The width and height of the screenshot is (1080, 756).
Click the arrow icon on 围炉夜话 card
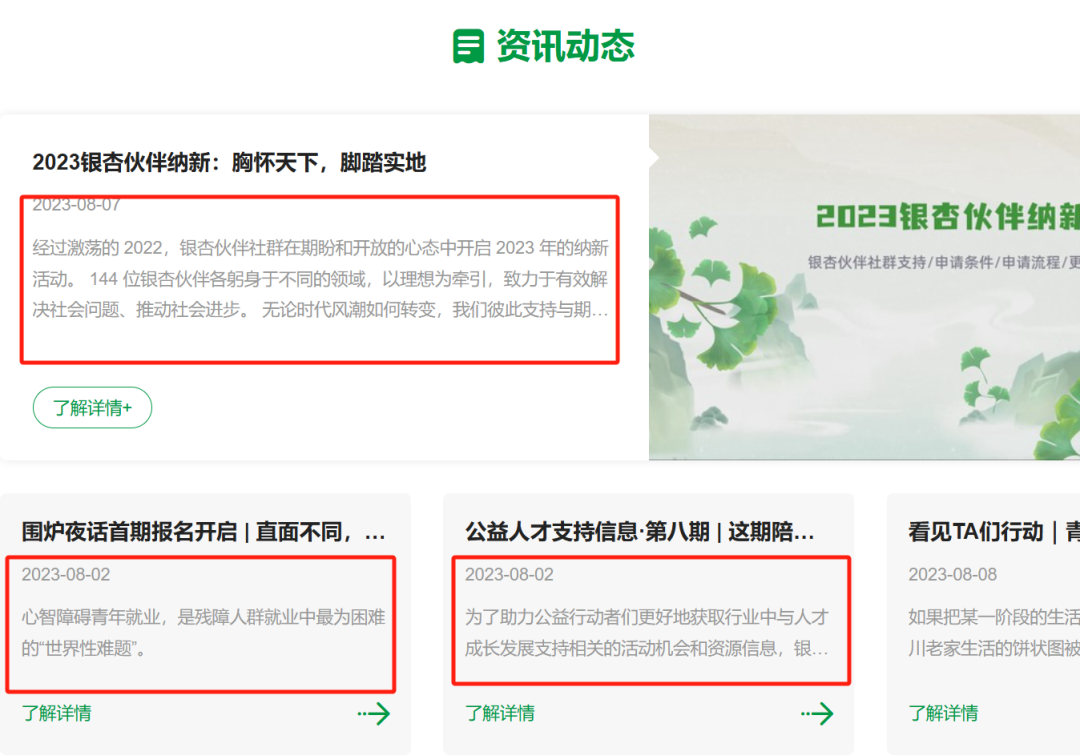(373, 714)
